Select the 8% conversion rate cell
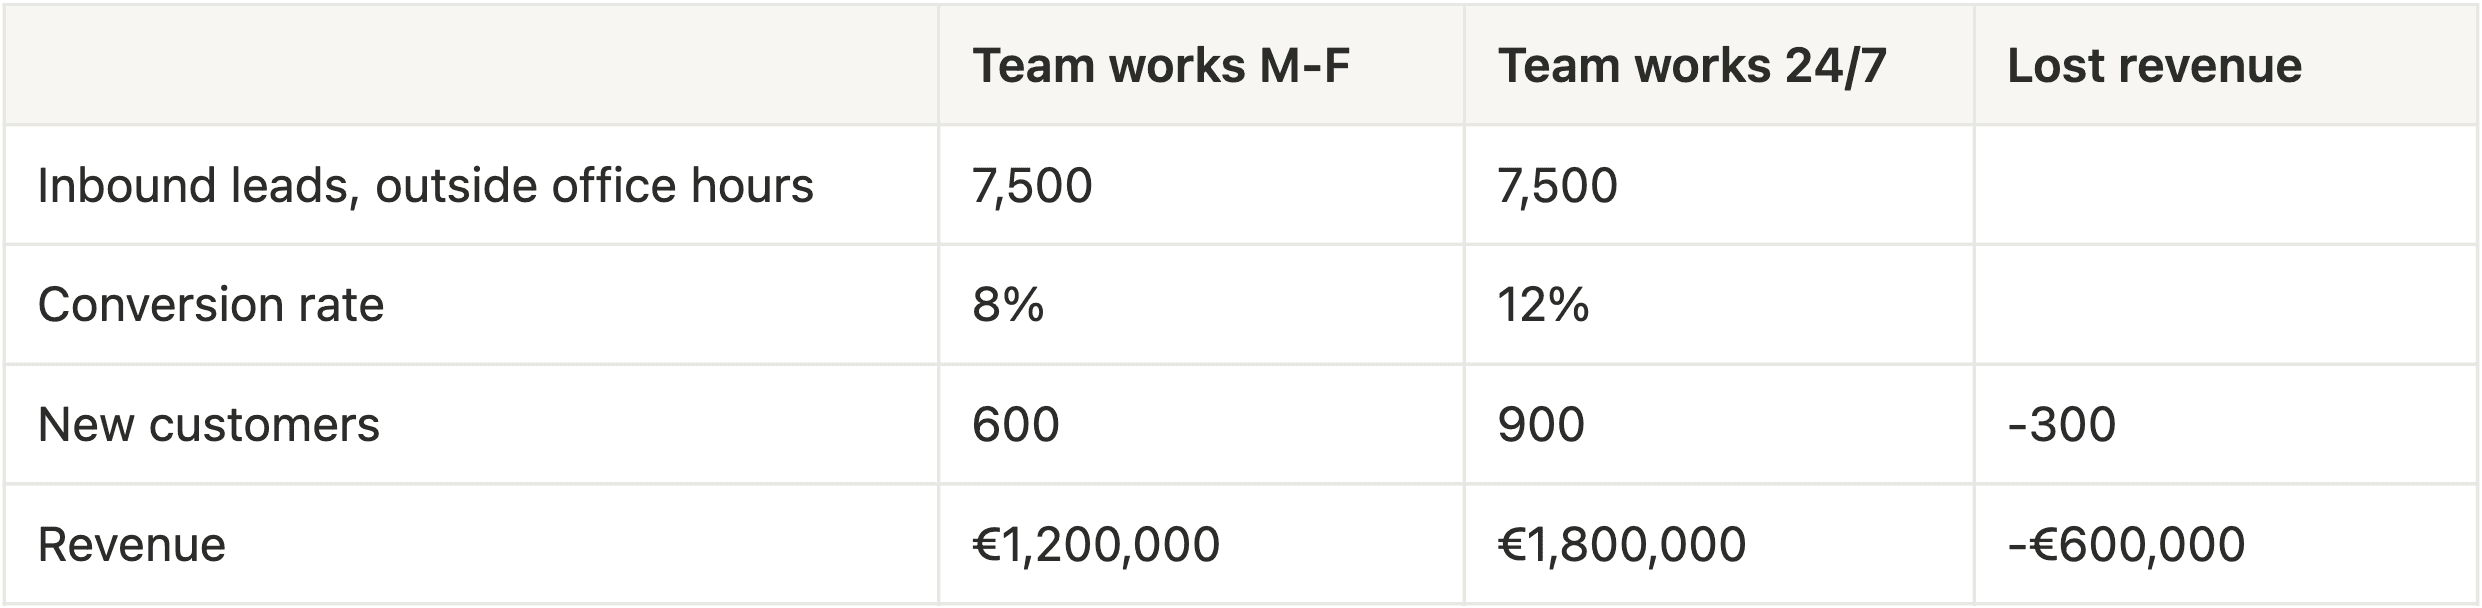Screen dimensions: 2482x608 (x=1201, y=305)
